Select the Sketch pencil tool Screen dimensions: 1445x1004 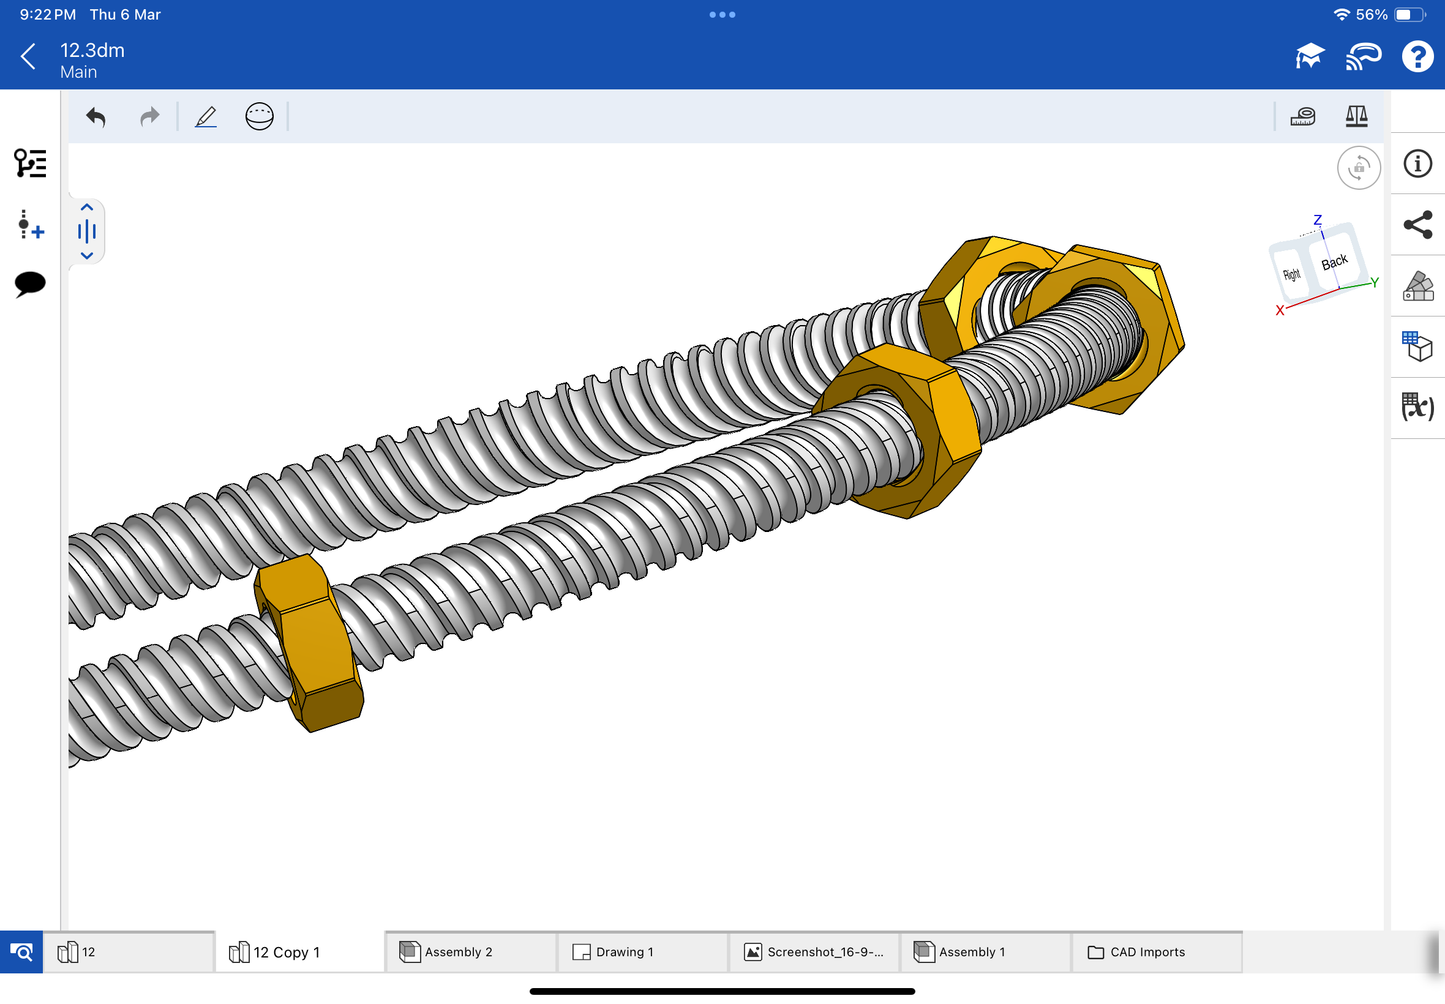(206, 117)
